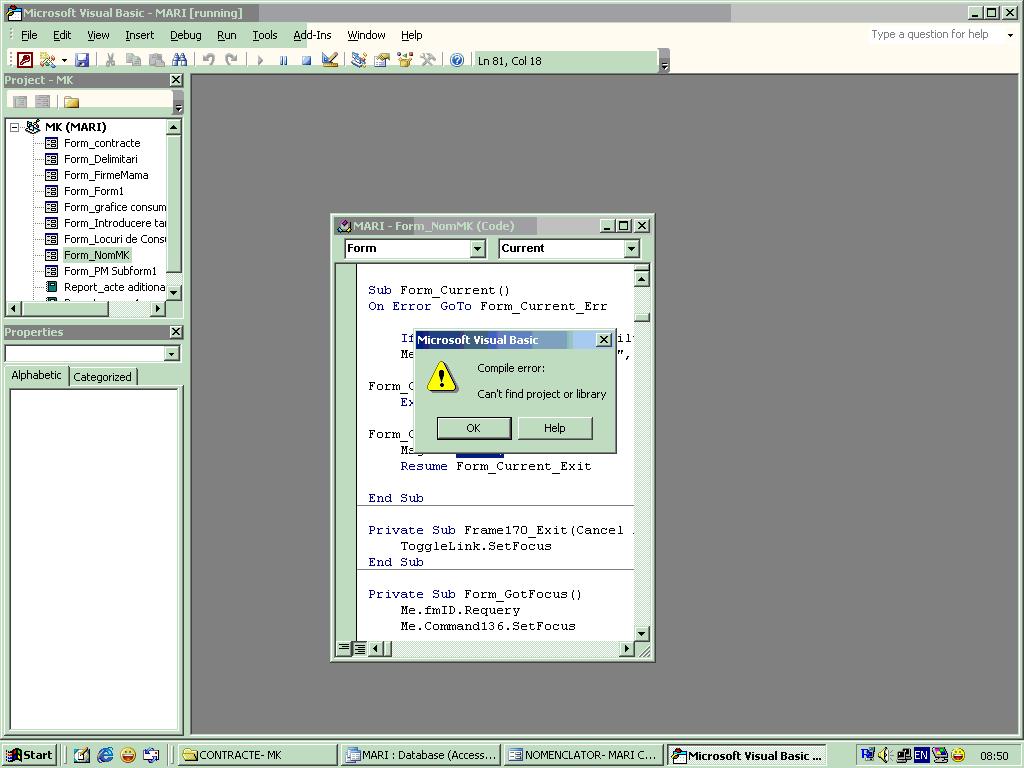Switch to the Alphabetic properties tab
The width and height of the screenshot is (1024, 768).
(x=37, y=376)
